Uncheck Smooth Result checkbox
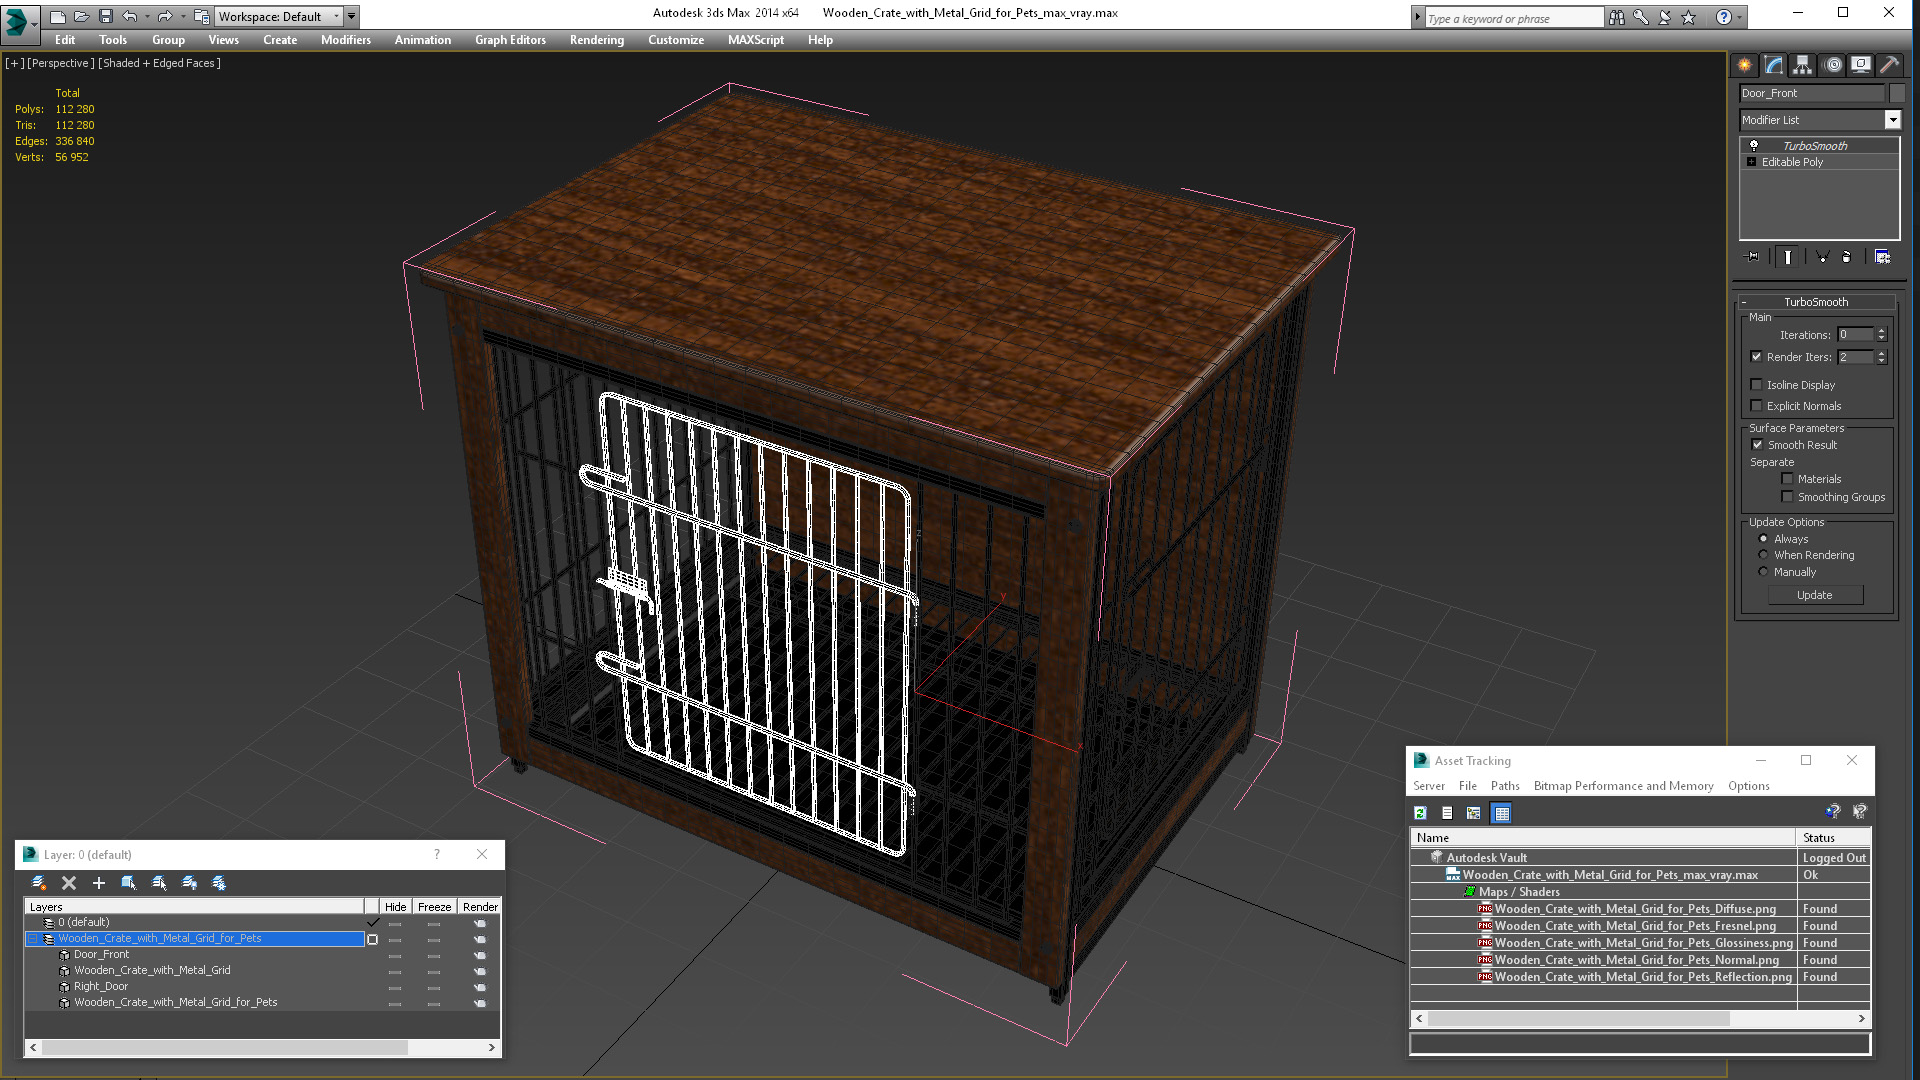This screenshot has height=1080, width=1920. (1757, 445)
